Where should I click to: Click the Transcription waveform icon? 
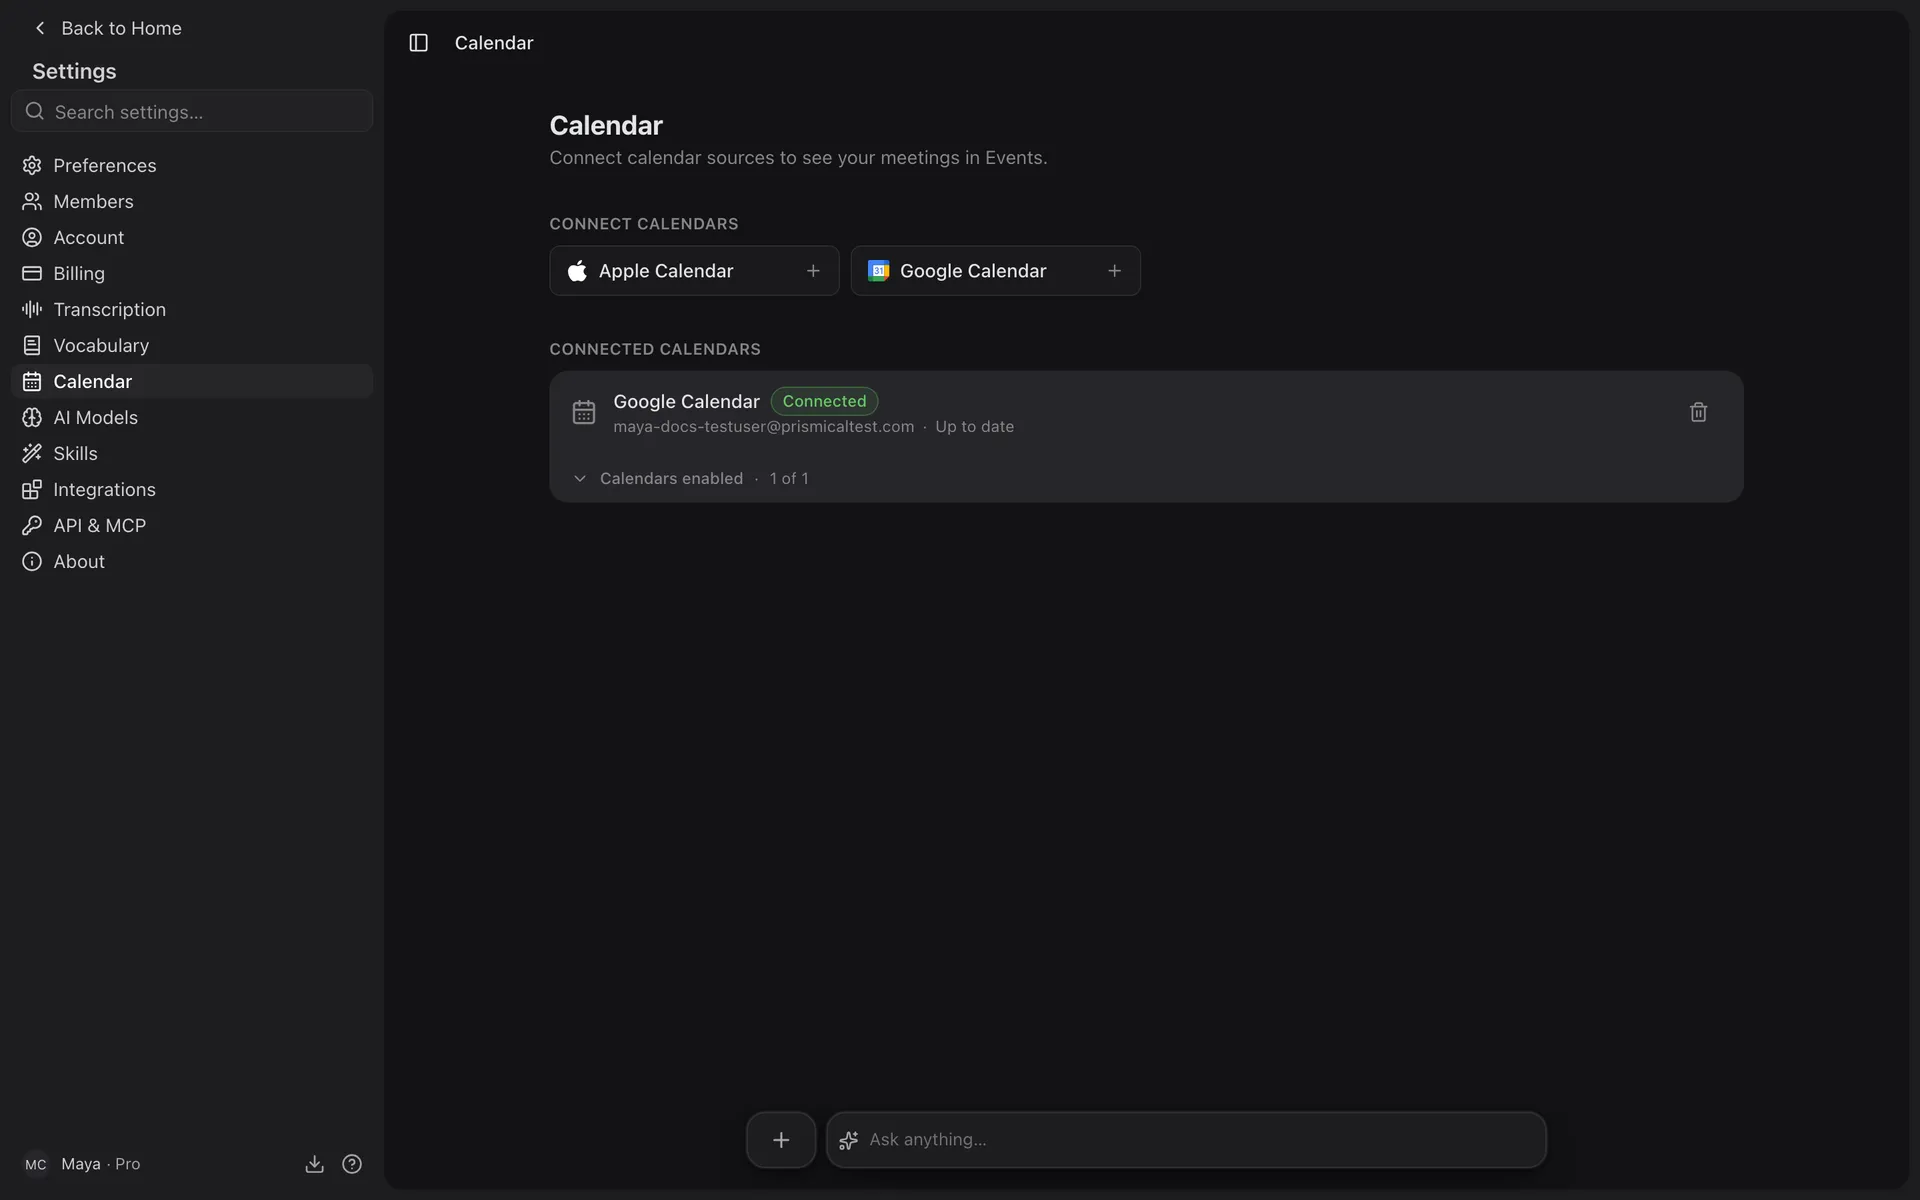click(x=32, y=309)
